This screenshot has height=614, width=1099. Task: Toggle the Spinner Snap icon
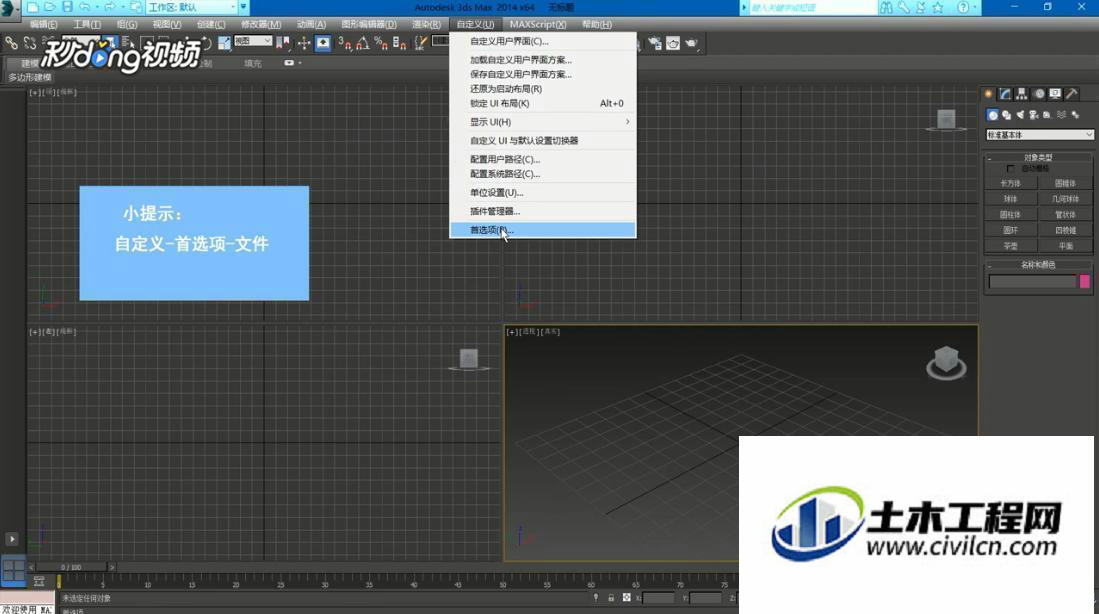(399, 43)
